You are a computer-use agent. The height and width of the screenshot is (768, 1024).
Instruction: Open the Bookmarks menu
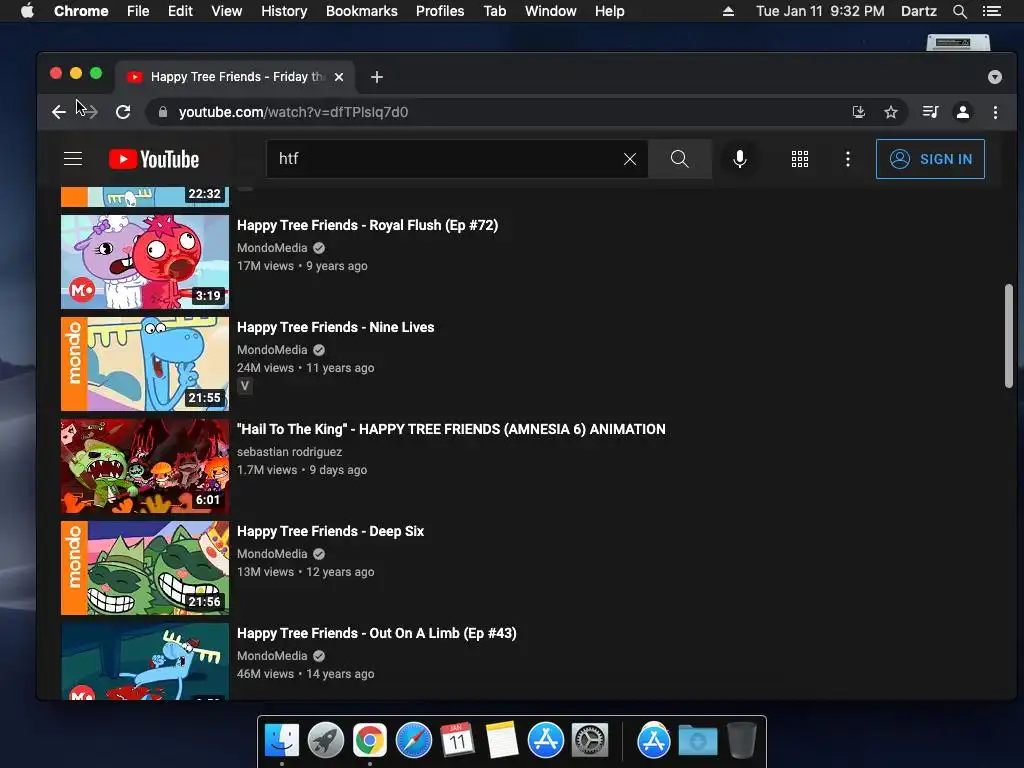[x=362, y=11]
